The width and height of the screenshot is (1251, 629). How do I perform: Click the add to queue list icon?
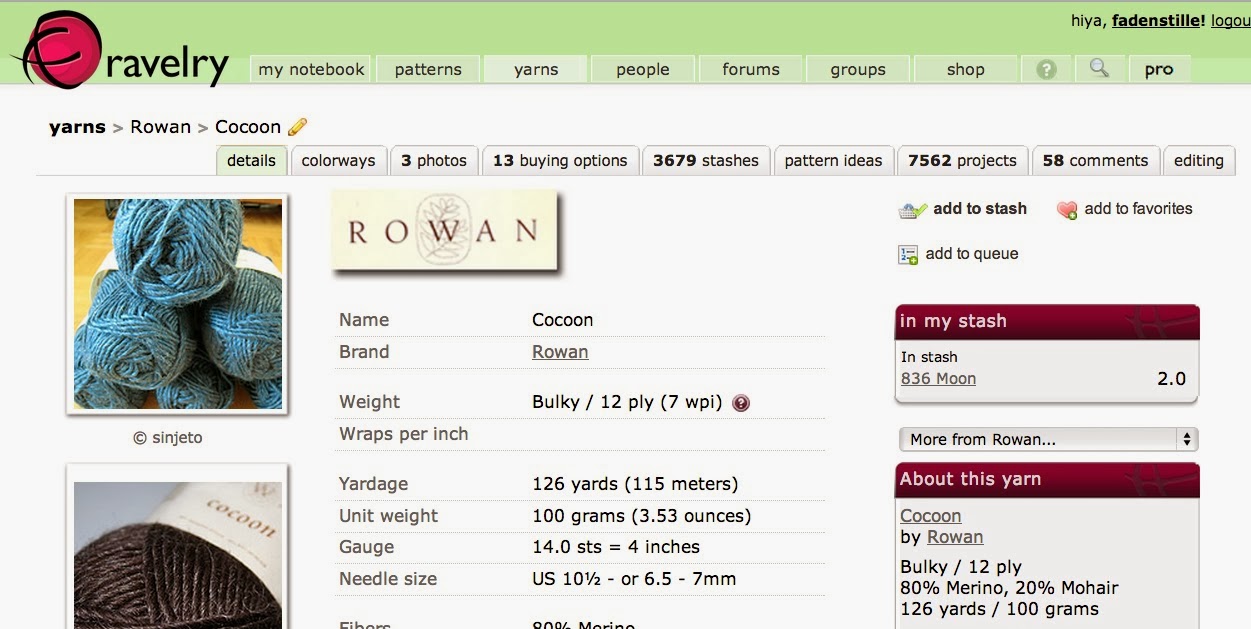[x=908, y=255]
